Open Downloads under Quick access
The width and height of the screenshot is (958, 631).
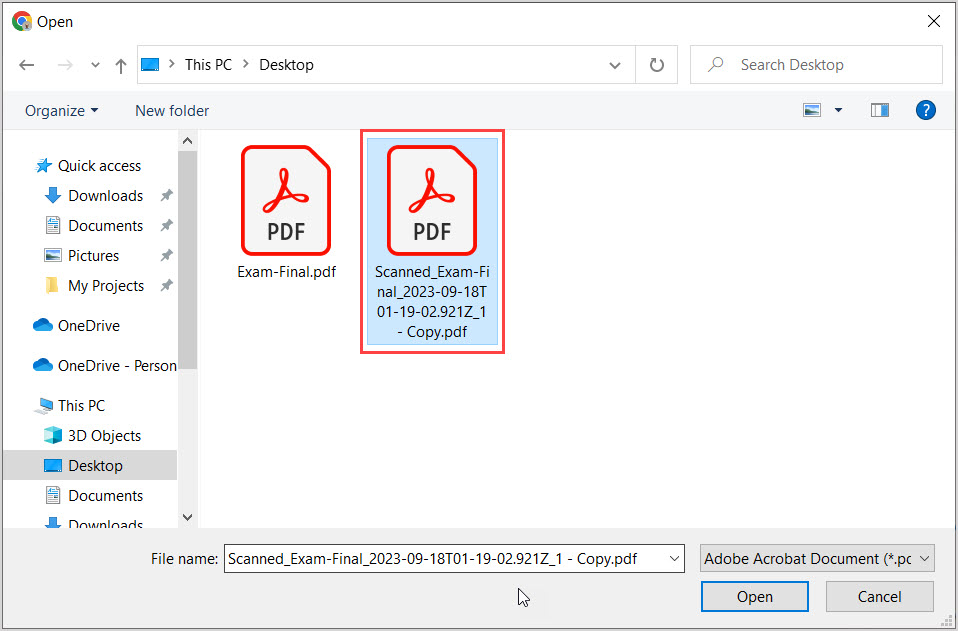105,196
